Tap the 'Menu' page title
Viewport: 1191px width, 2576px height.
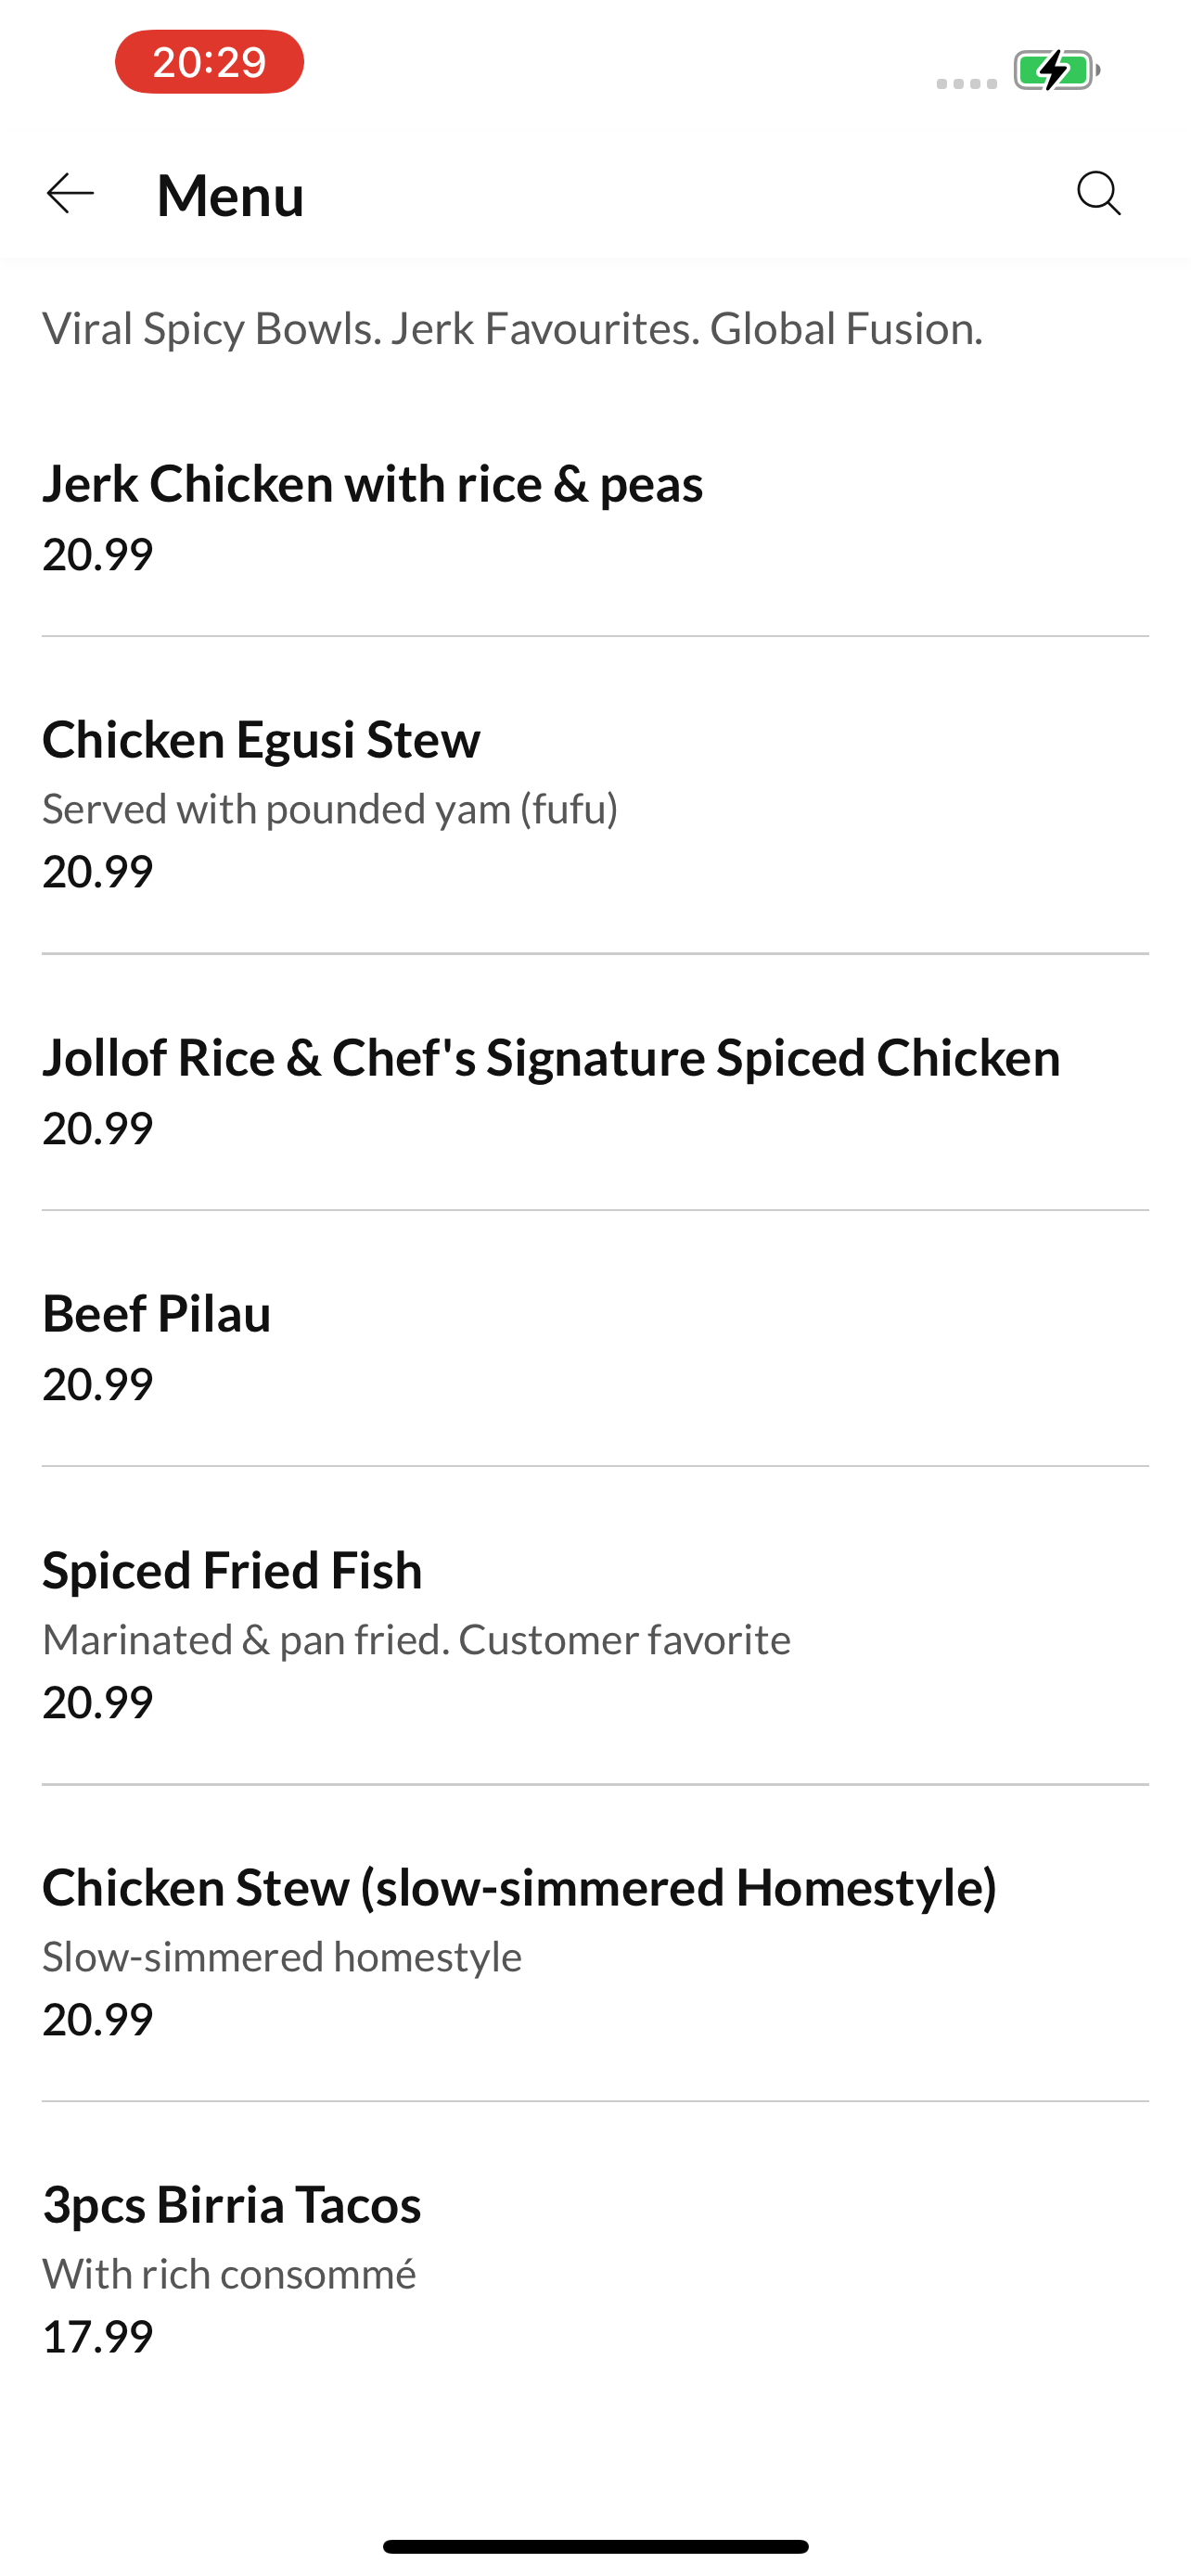click(230, 195)
